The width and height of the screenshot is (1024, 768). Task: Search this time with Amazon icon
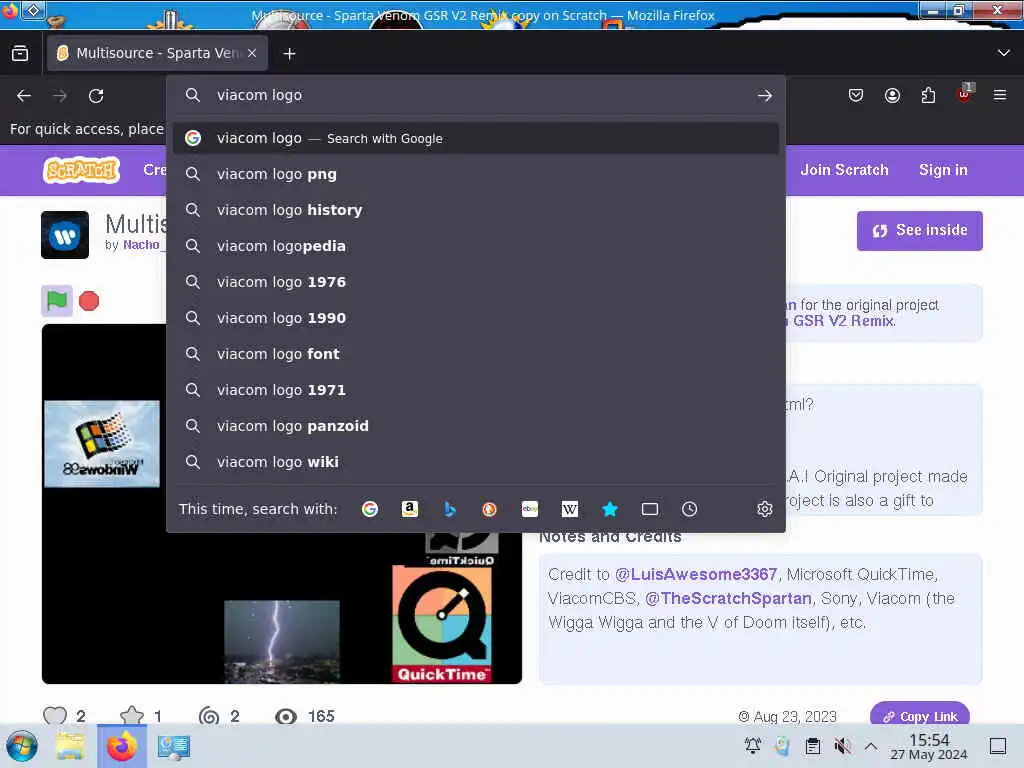tap(409, 509)
